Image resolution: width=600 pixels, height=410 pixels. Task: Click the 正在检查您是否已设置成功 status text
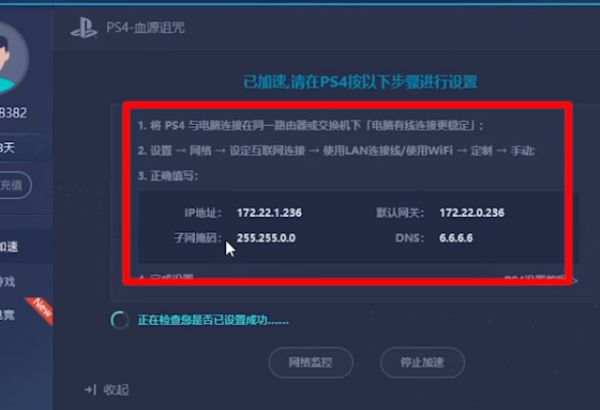tap(213, 320)
